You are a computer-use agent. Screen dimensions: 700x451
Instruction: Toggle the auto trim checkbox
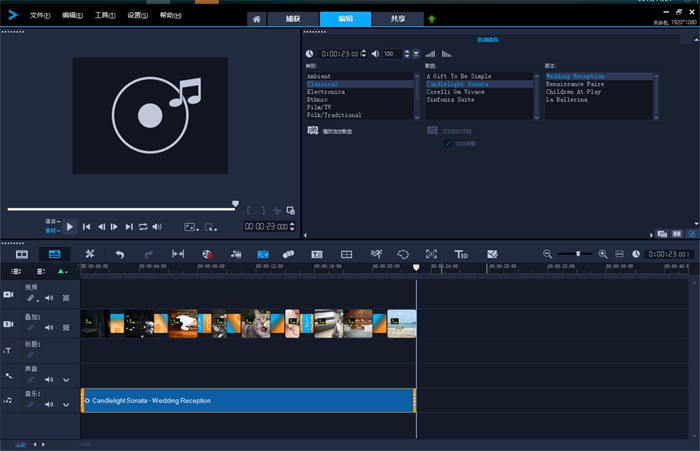point(447,144)
